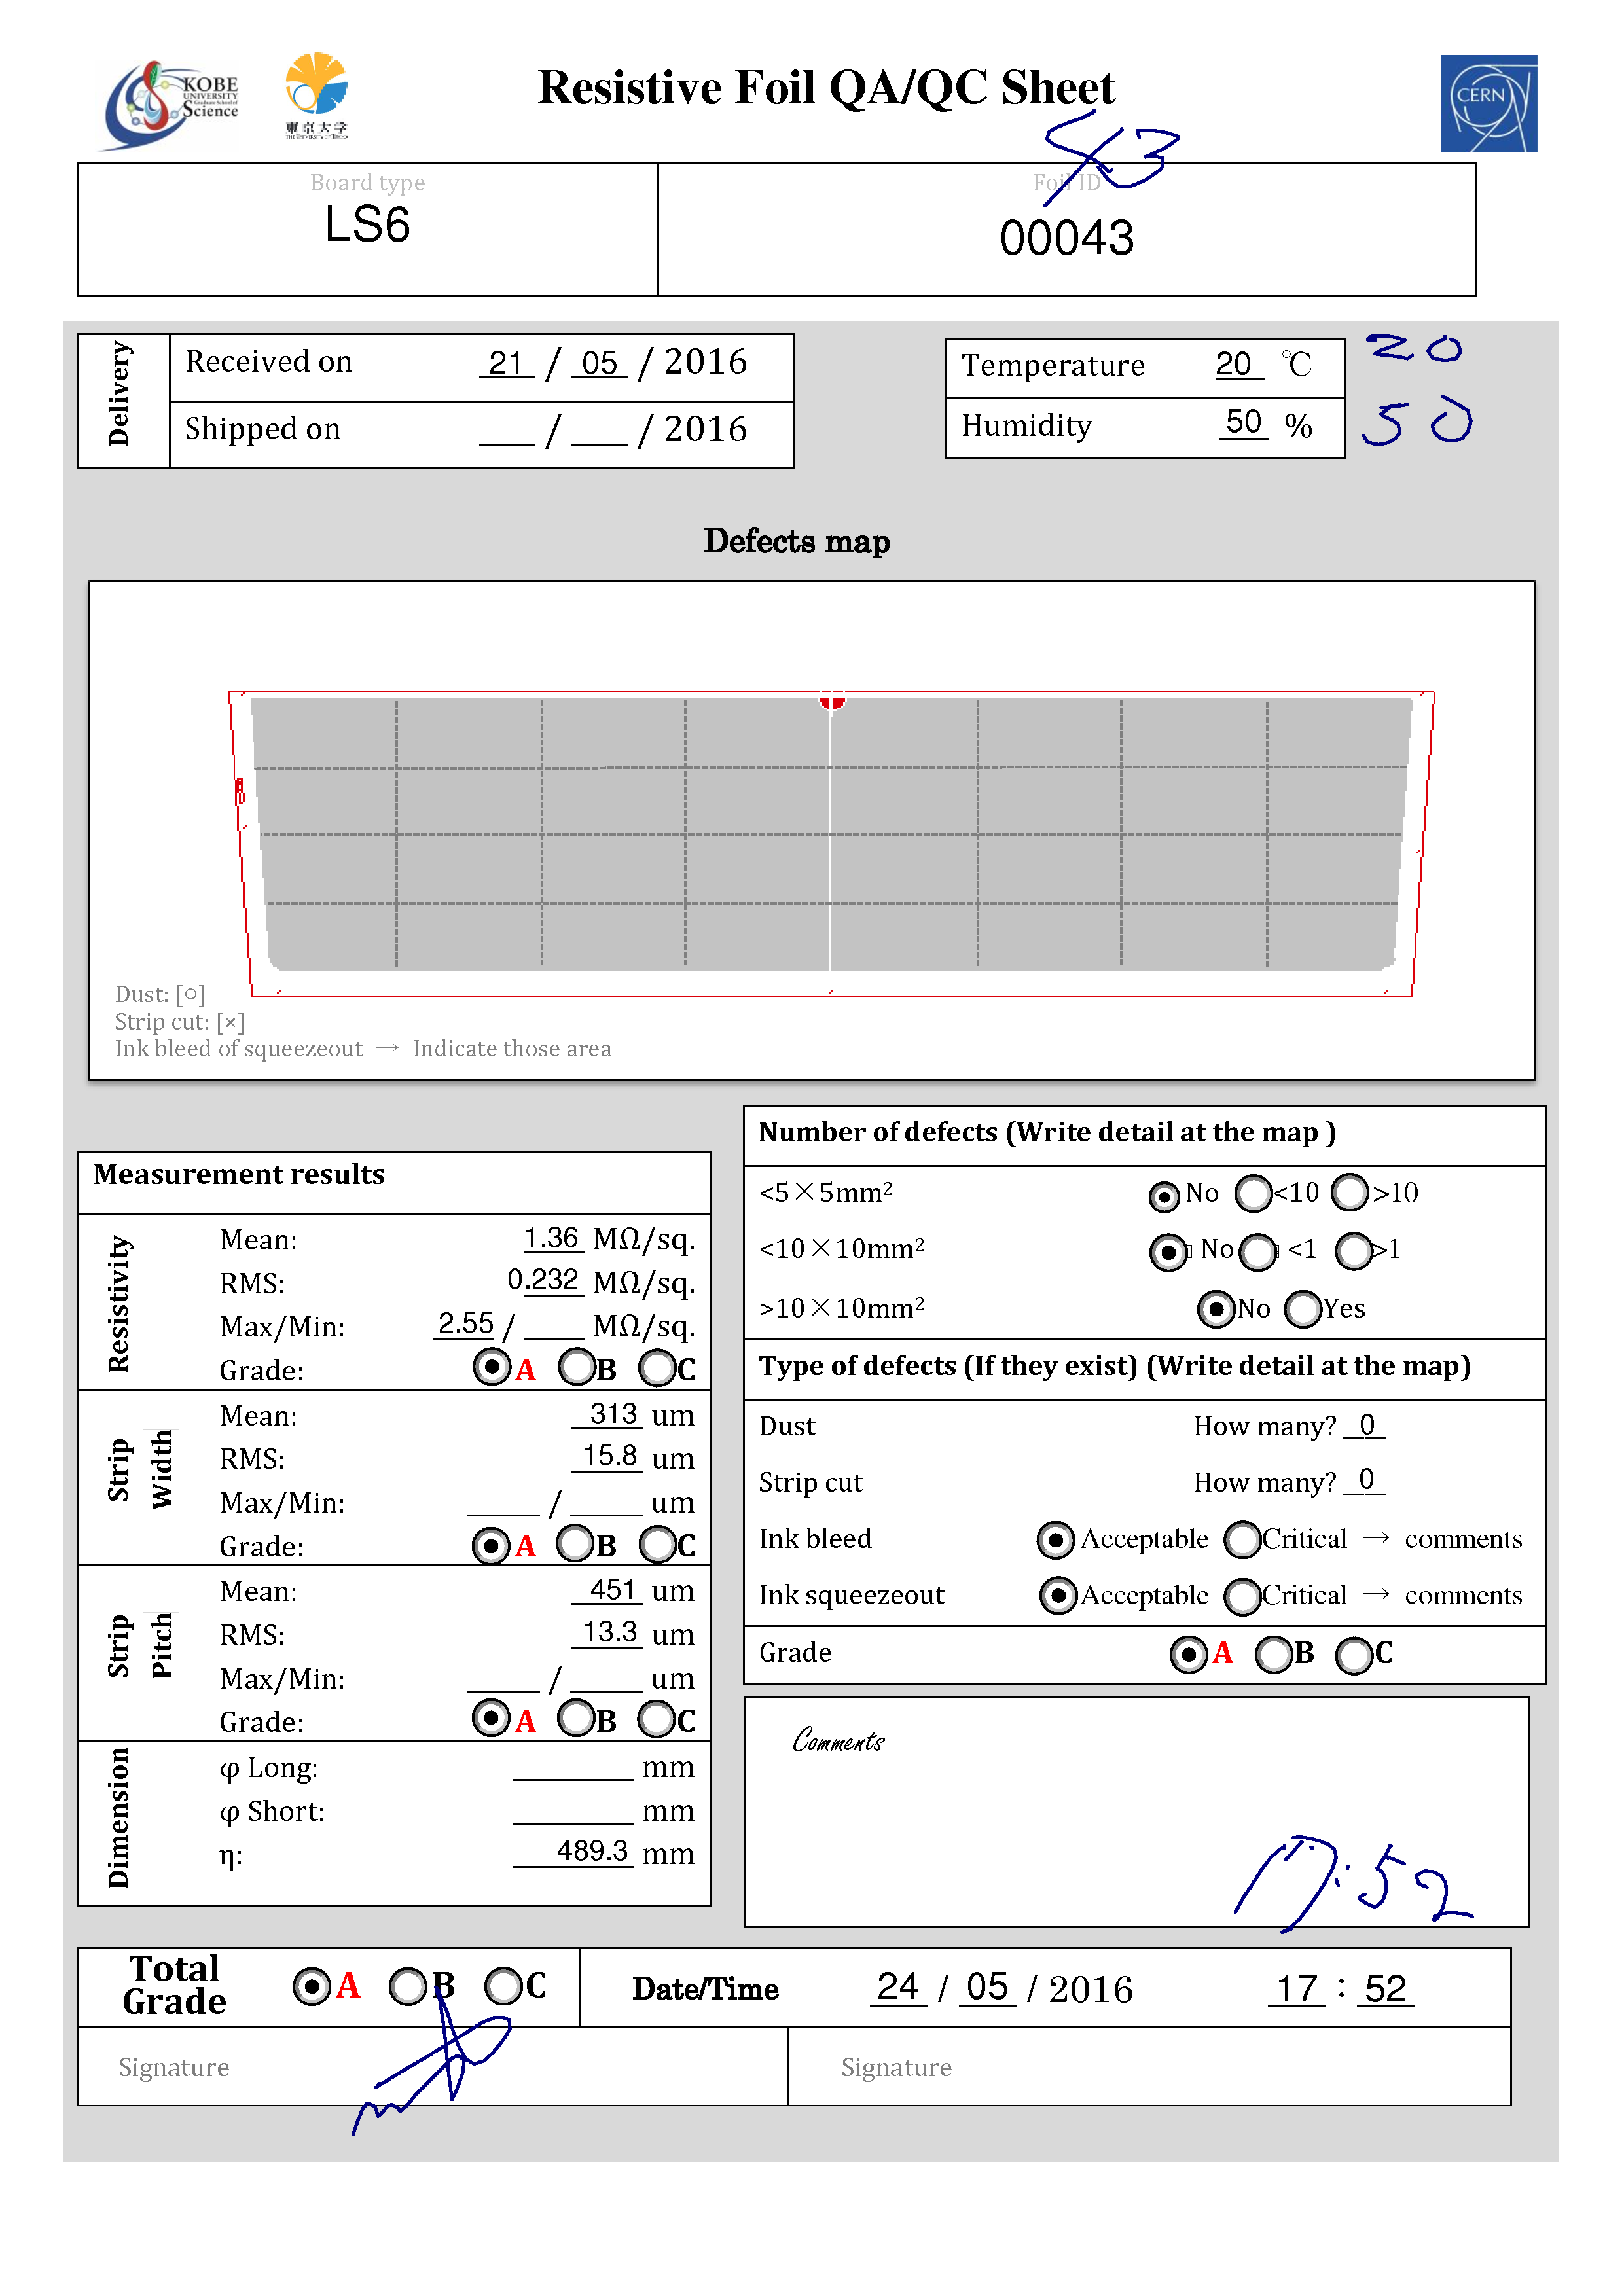
Task: Click the Strip Width RMS value 15.8
Action: [x=608, y=1456]
